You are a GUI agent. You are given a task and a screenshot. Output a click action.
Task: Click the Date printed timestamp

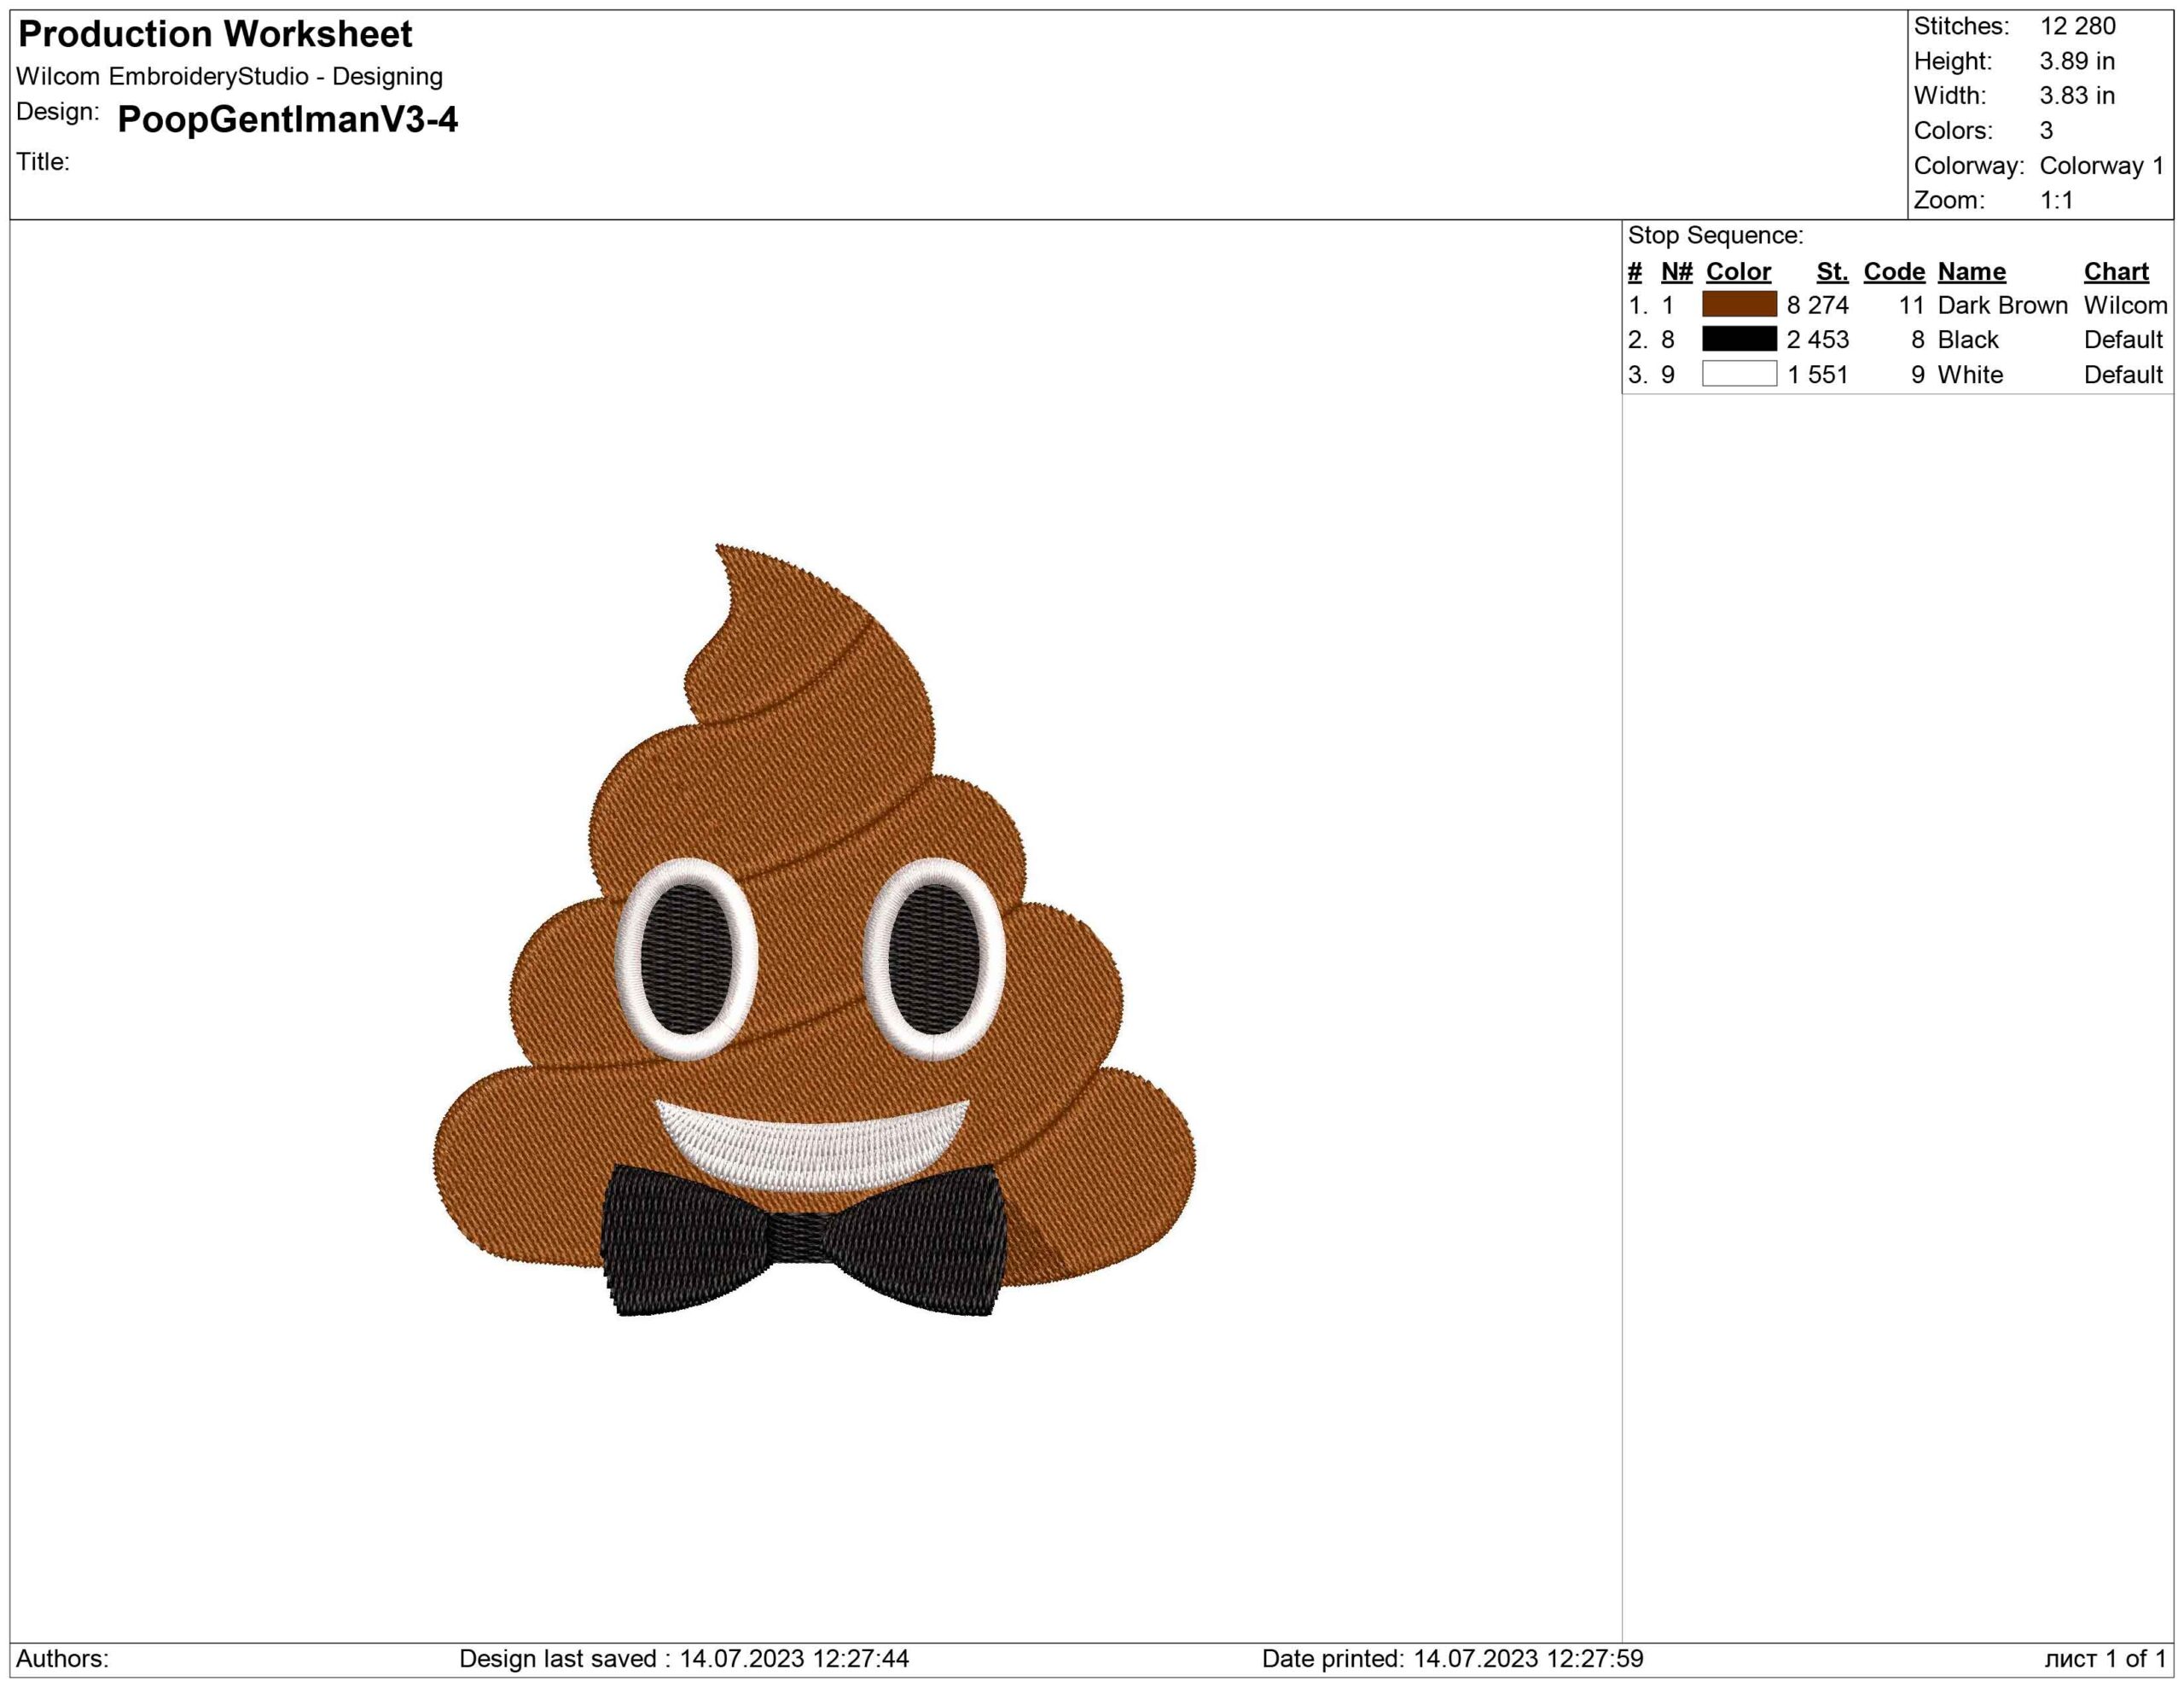pyautogui.click(x=1452, y=1658)
